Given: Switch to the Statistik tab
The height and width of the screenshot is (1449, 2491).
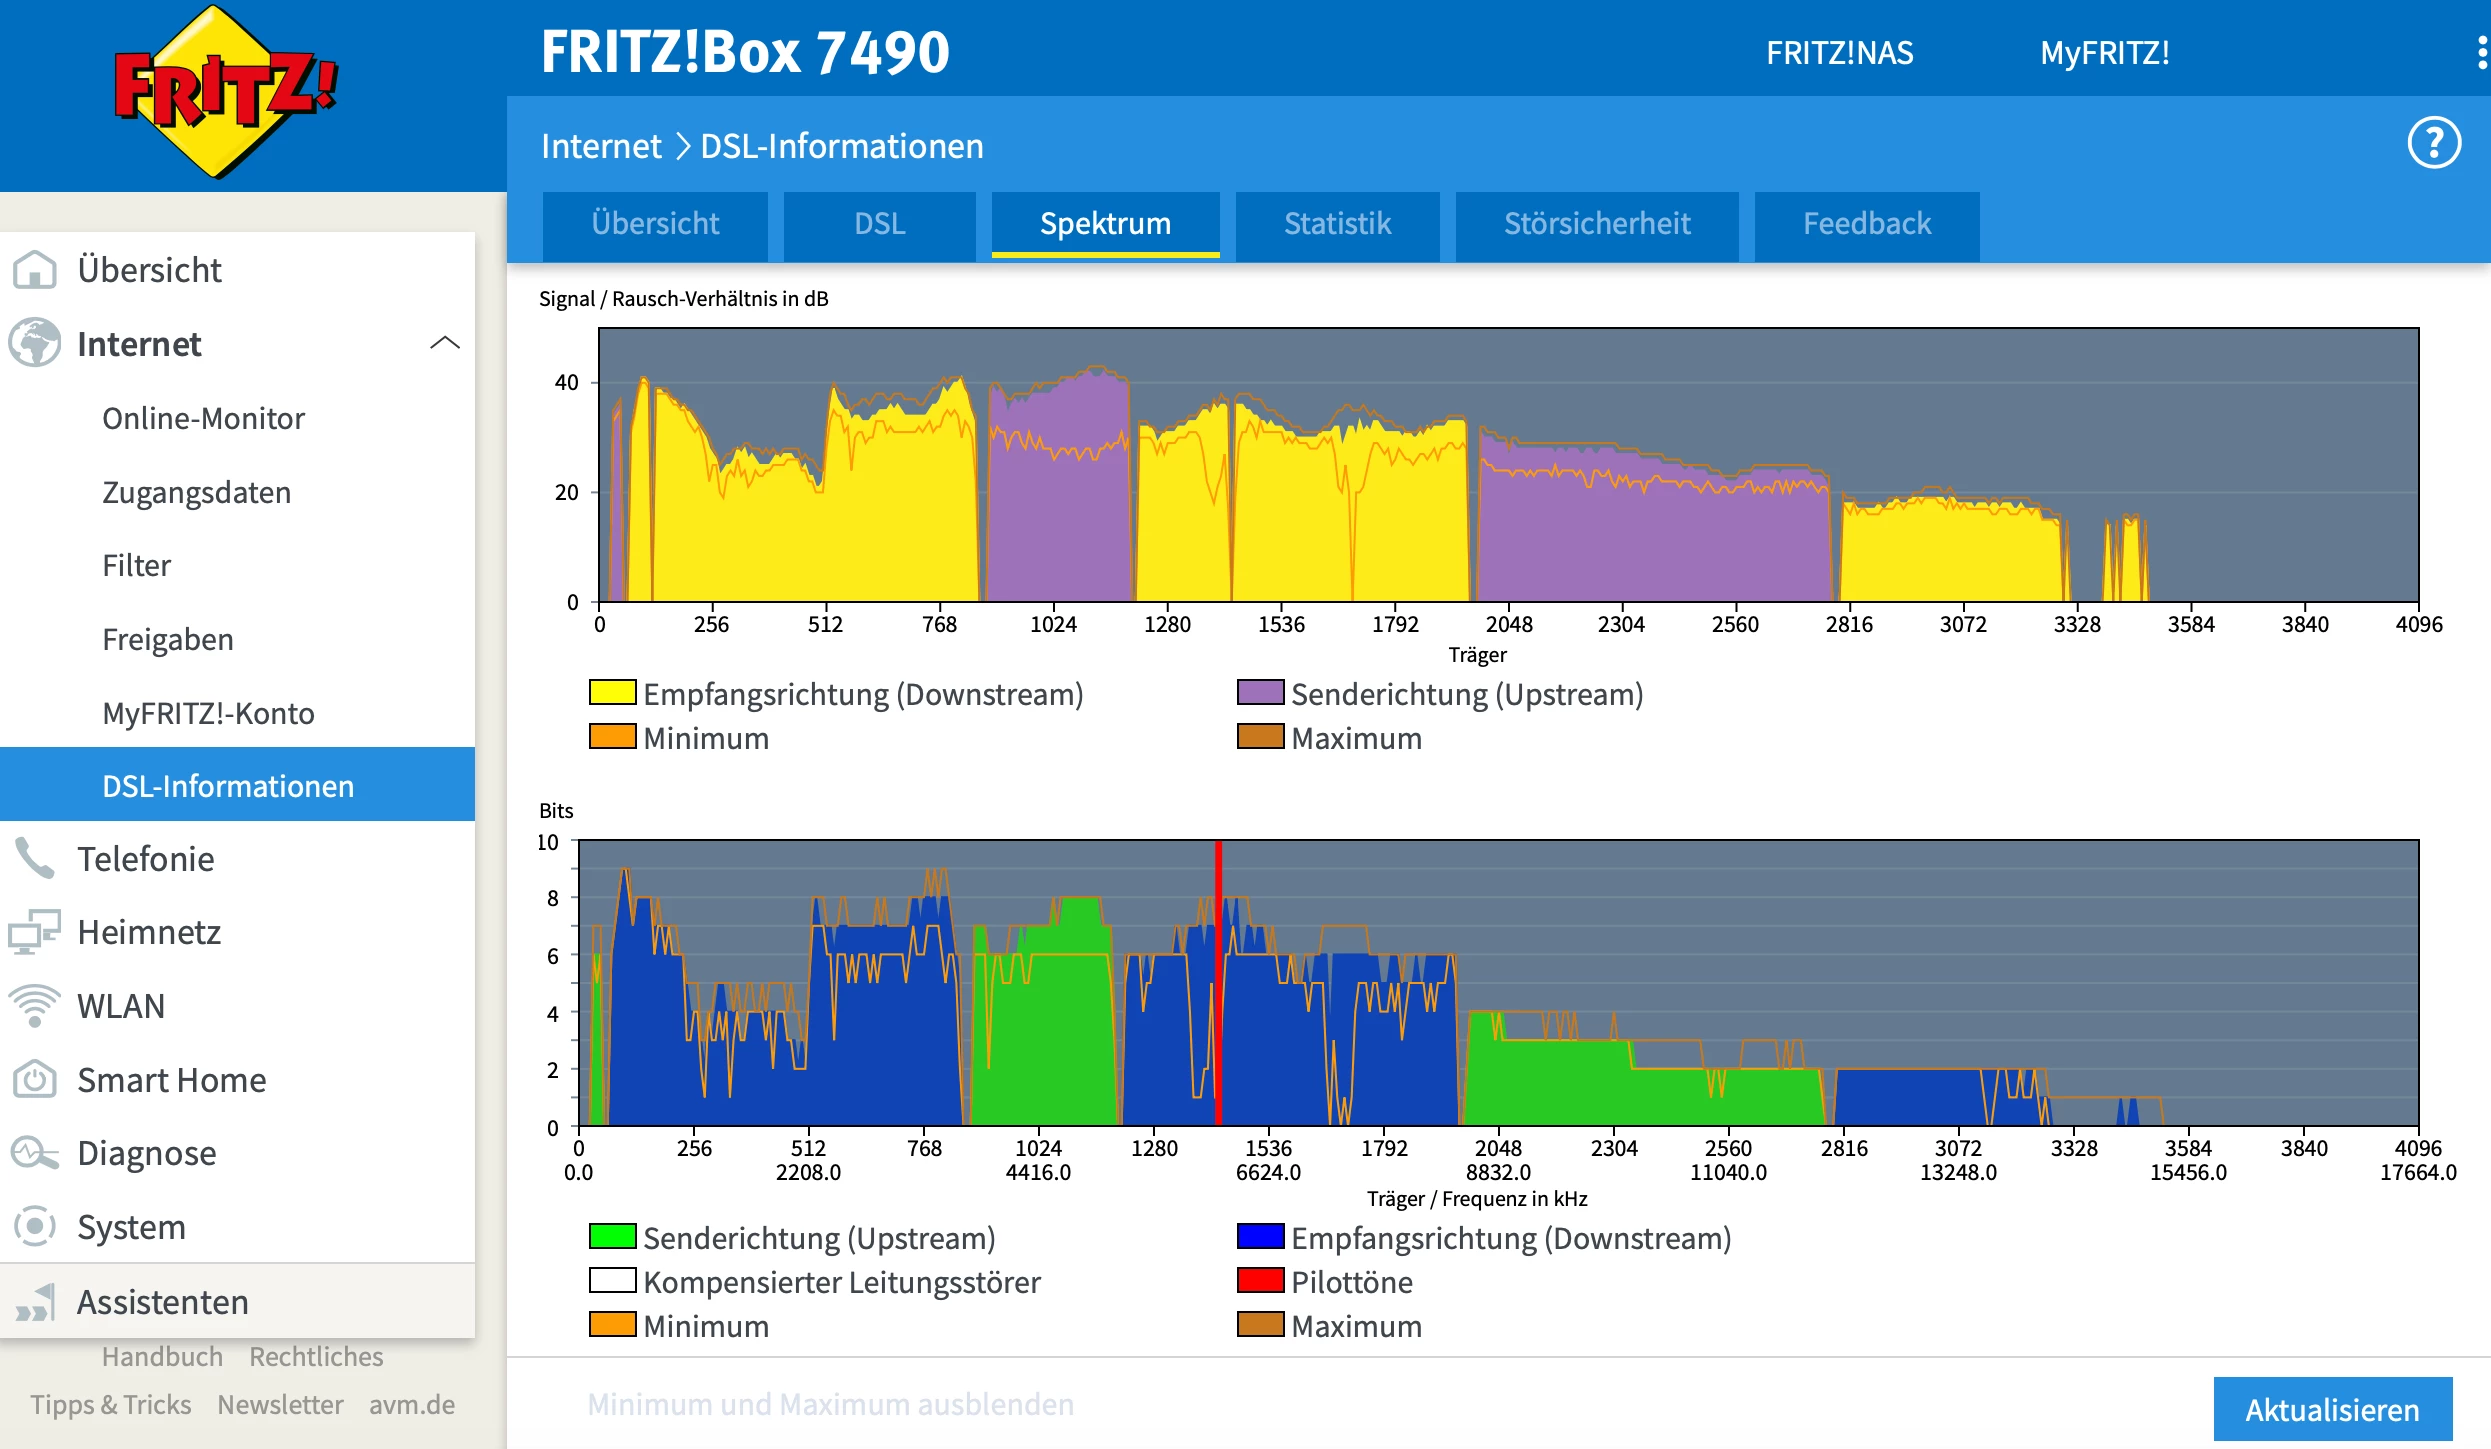Looking at the screenshot, I should tap(1337, 224).
